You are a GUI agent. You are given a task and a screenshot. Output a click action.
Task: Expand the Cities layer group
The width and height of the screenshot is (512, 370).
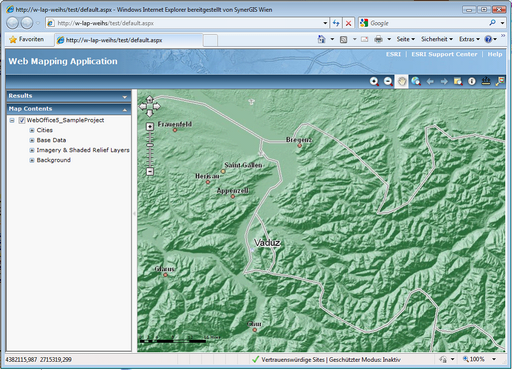(32, 130)
